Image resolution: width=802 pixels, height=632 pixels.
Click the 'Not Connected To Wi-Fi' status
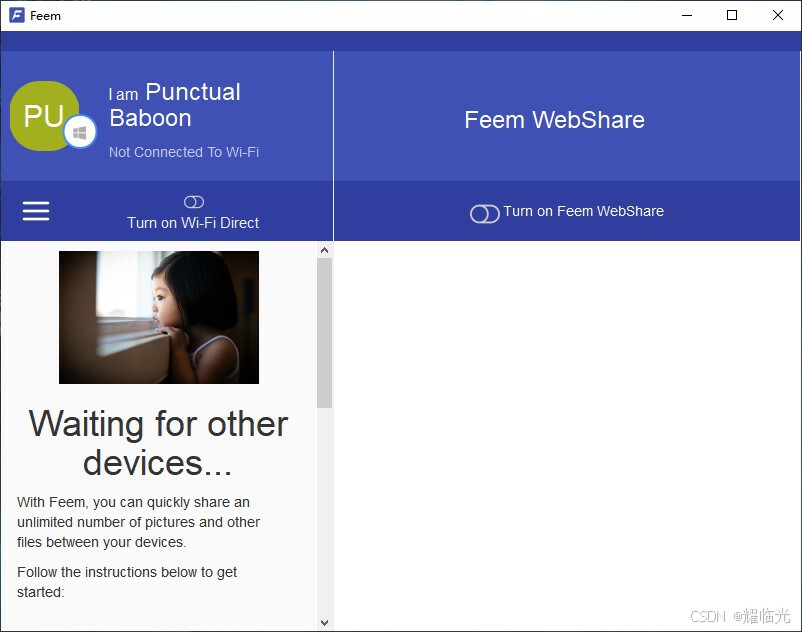(184, 152)
